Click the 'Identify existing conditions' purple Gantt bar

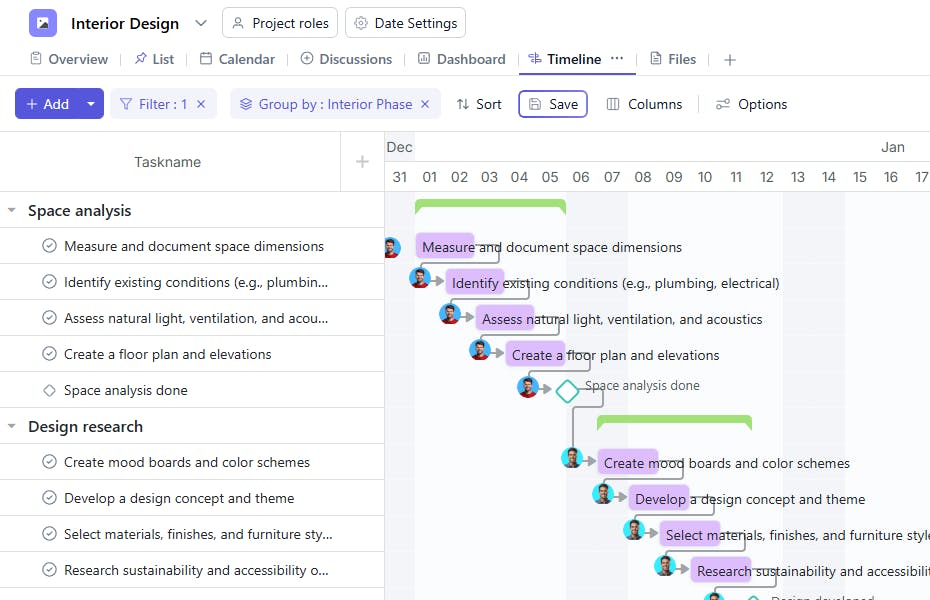pyautogui.click(x=474, y=283)
